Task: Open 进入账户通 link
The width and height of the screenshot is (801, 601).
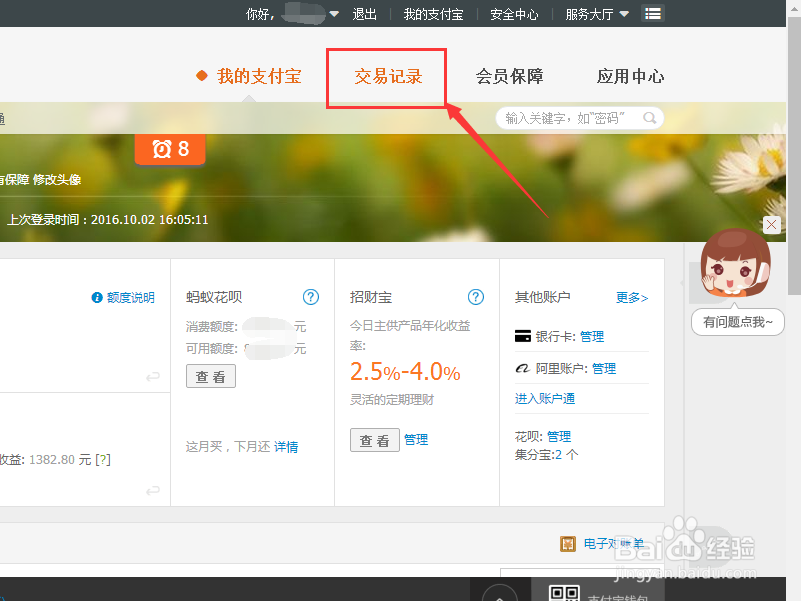Action: click(545, 399)
